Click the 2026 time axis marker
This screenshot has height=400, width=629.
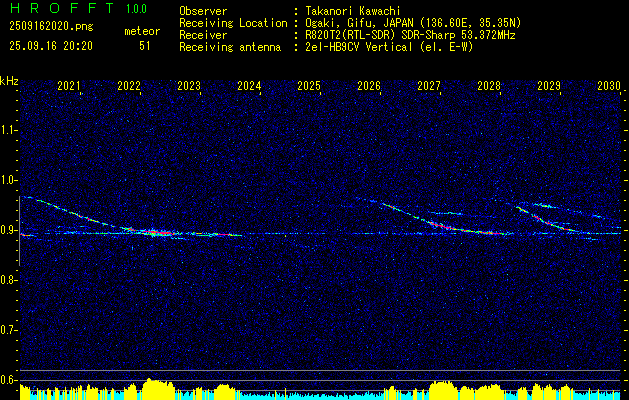pyautogui.click(x=369, y=85)
